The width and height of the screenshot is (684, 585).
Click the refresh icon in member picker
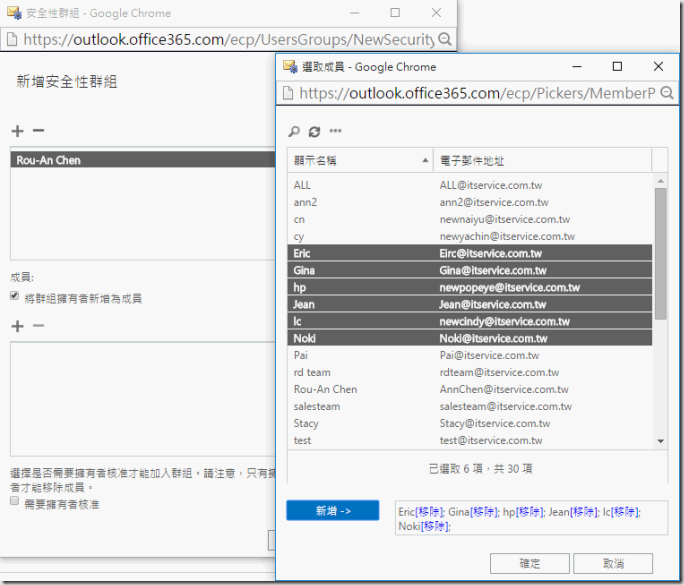[x=314, y=131]
